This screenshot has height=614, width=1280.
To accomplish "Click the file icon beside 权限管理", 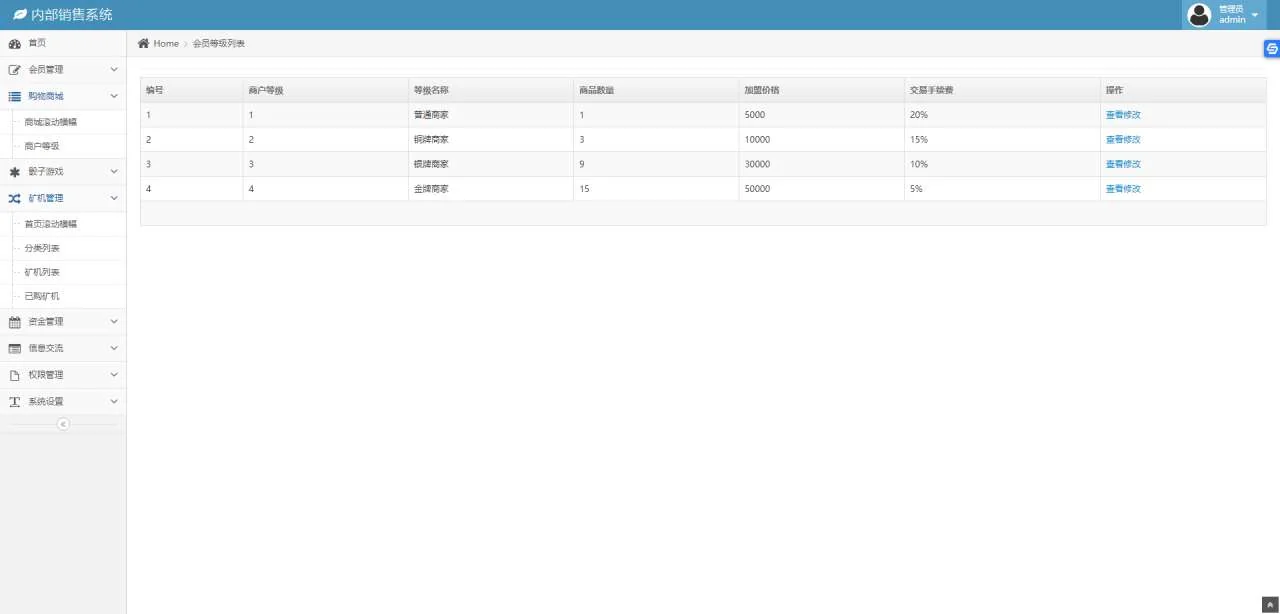I will (x=14, y=375).
